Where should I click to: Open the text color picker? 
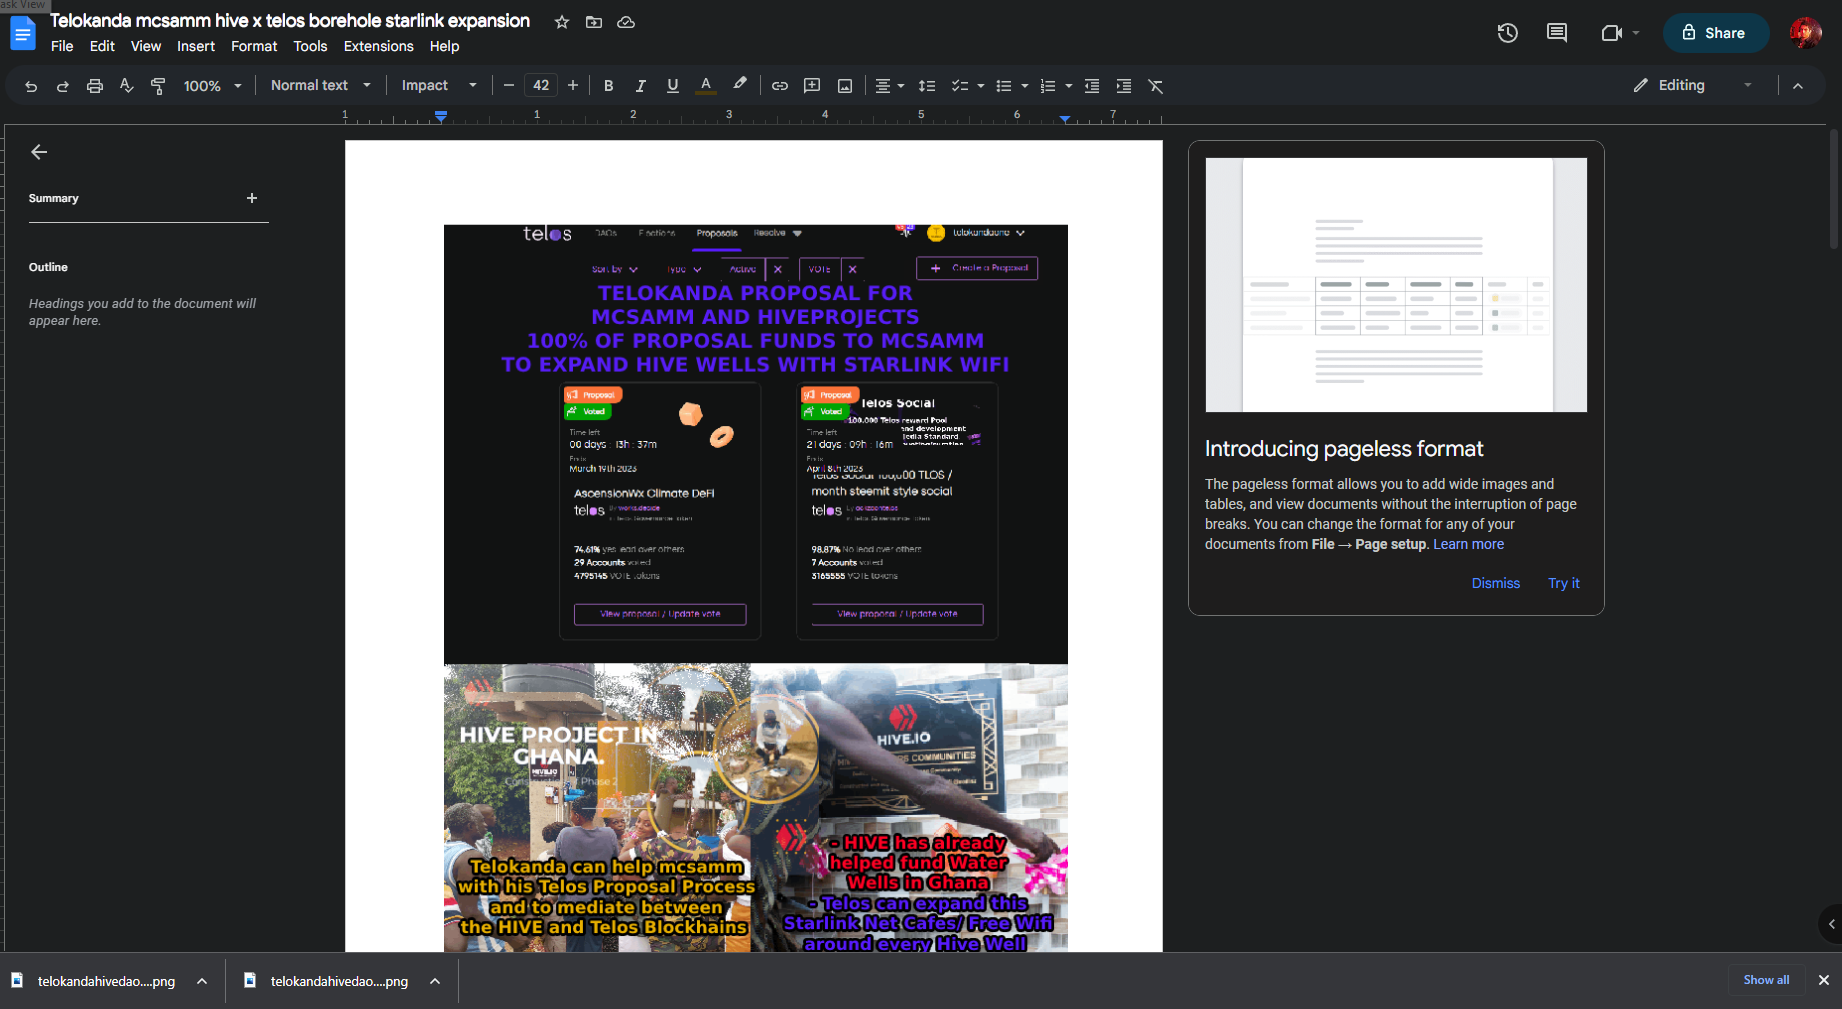[706, 86]
